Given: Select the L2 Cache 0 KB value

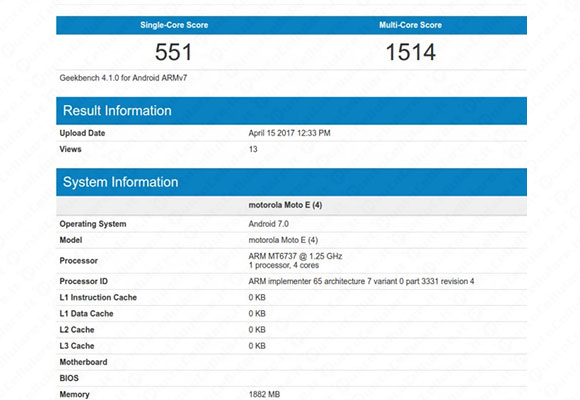Looking at the screenshot, I should pos(257,330).
